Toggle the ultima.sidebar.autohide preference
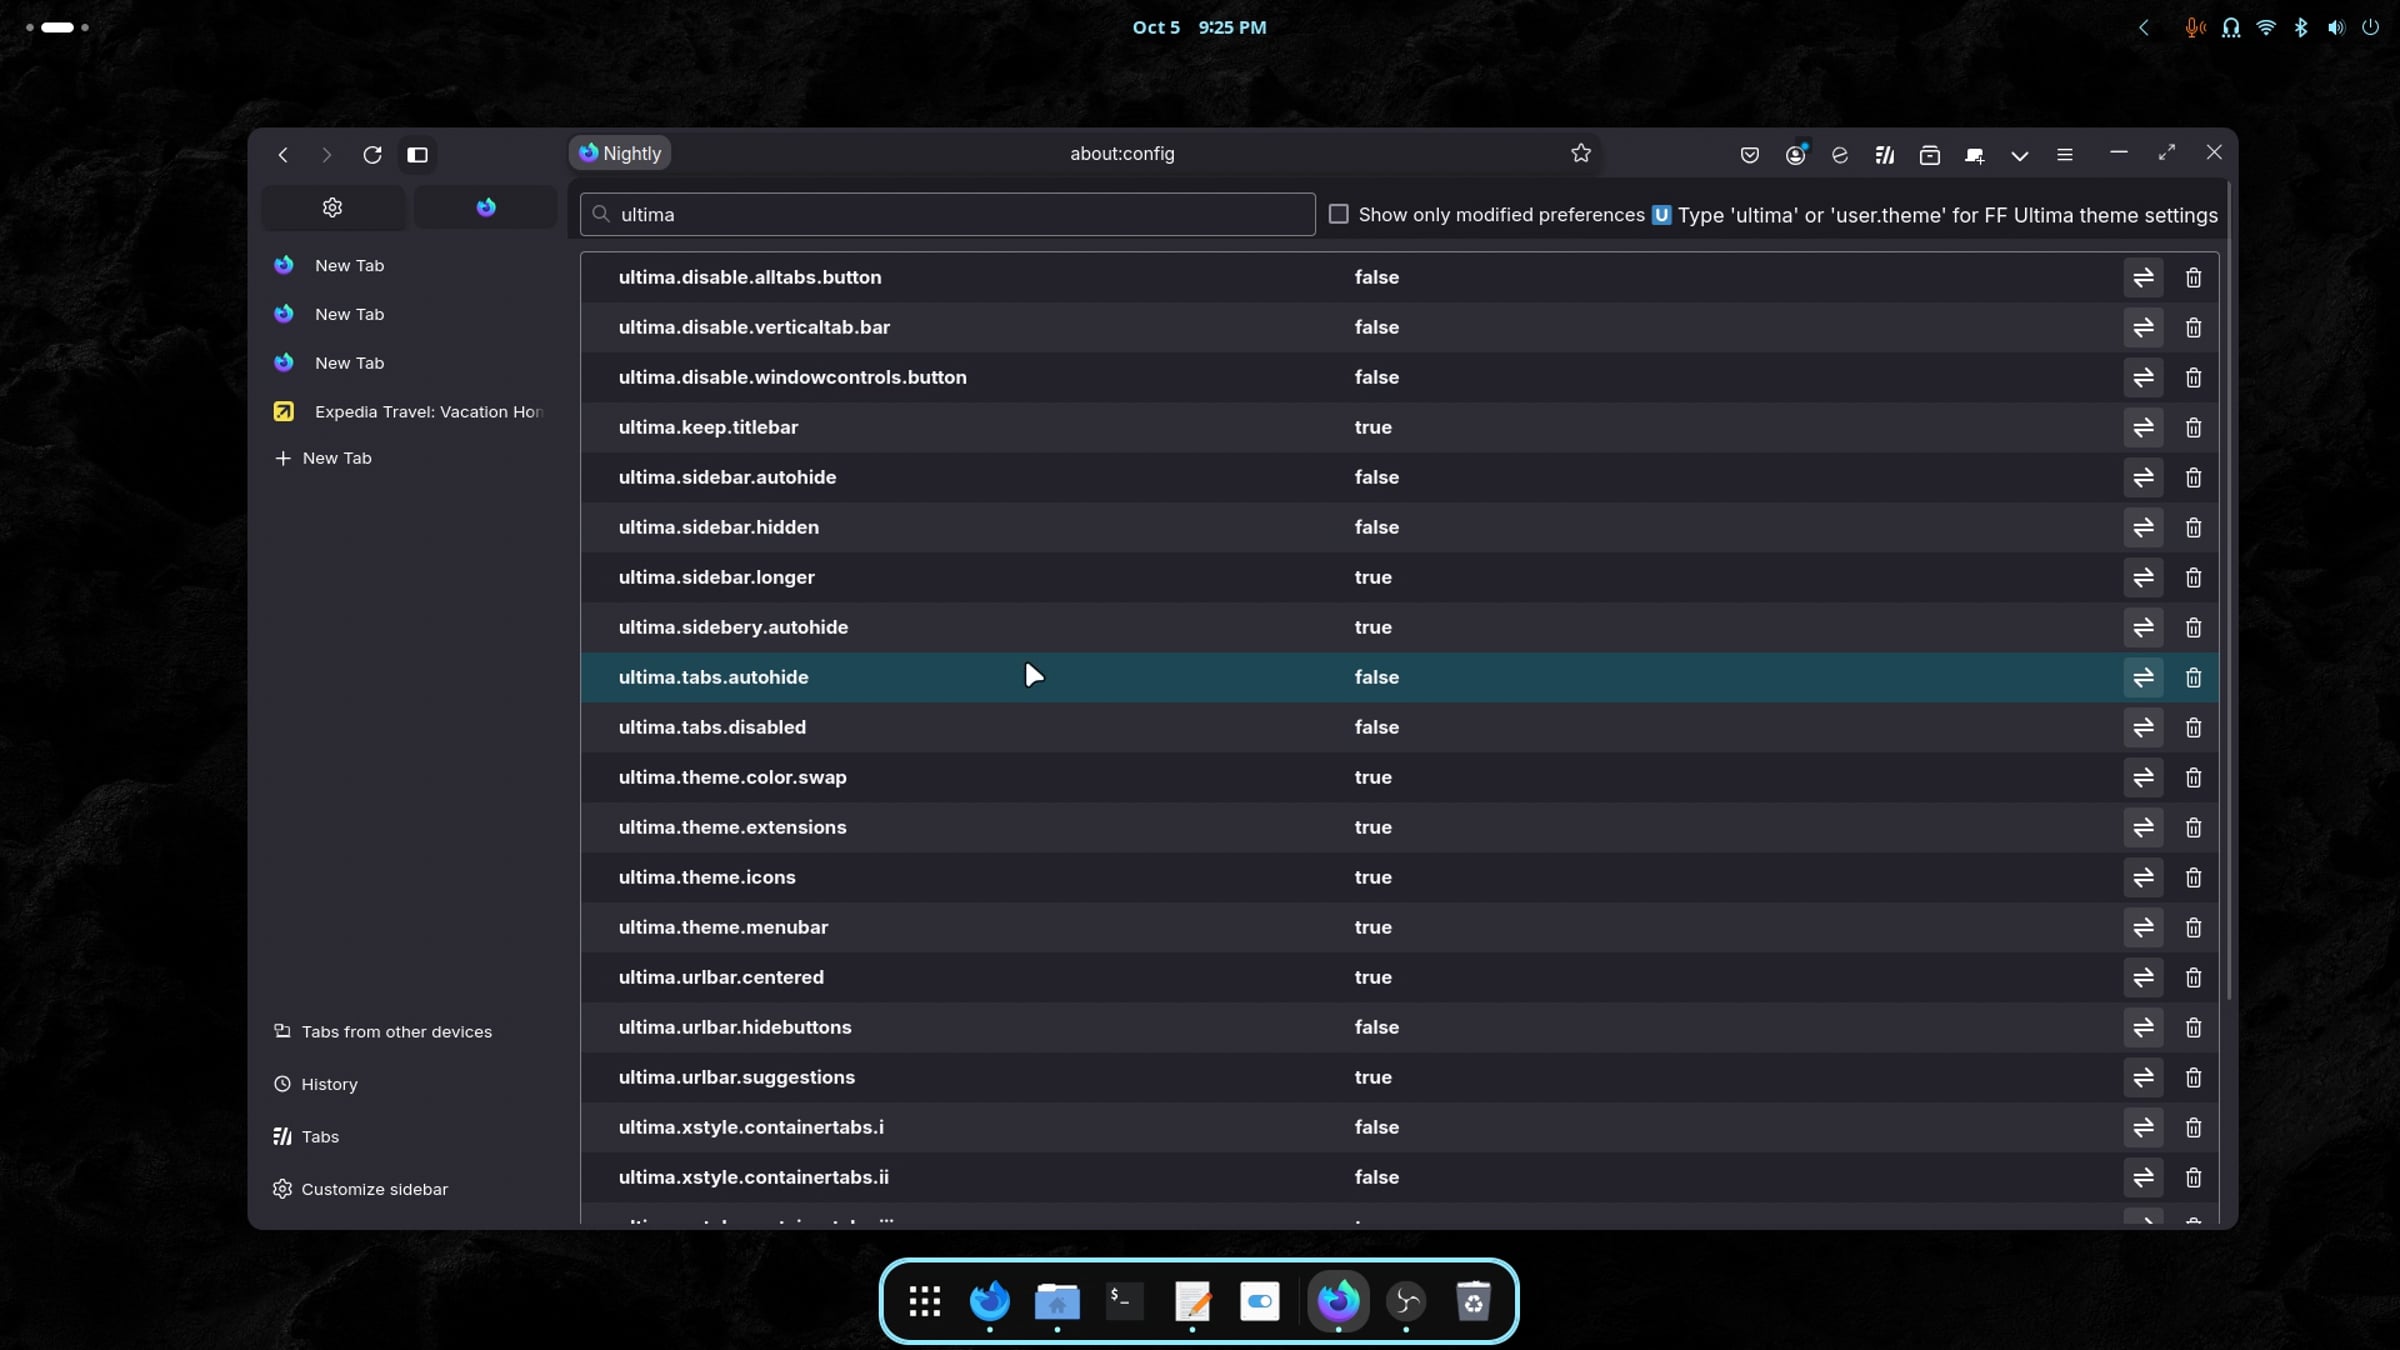This screenshot has height=1350, width=2400. [x=2142, y=478]
